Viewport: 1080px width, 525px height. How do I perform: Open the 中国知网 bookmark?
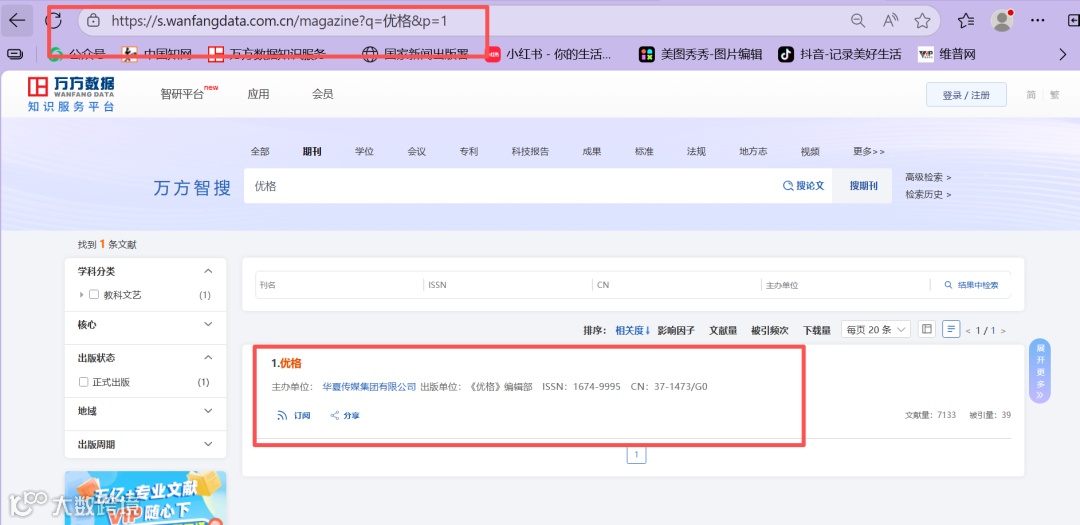[157, 54]
